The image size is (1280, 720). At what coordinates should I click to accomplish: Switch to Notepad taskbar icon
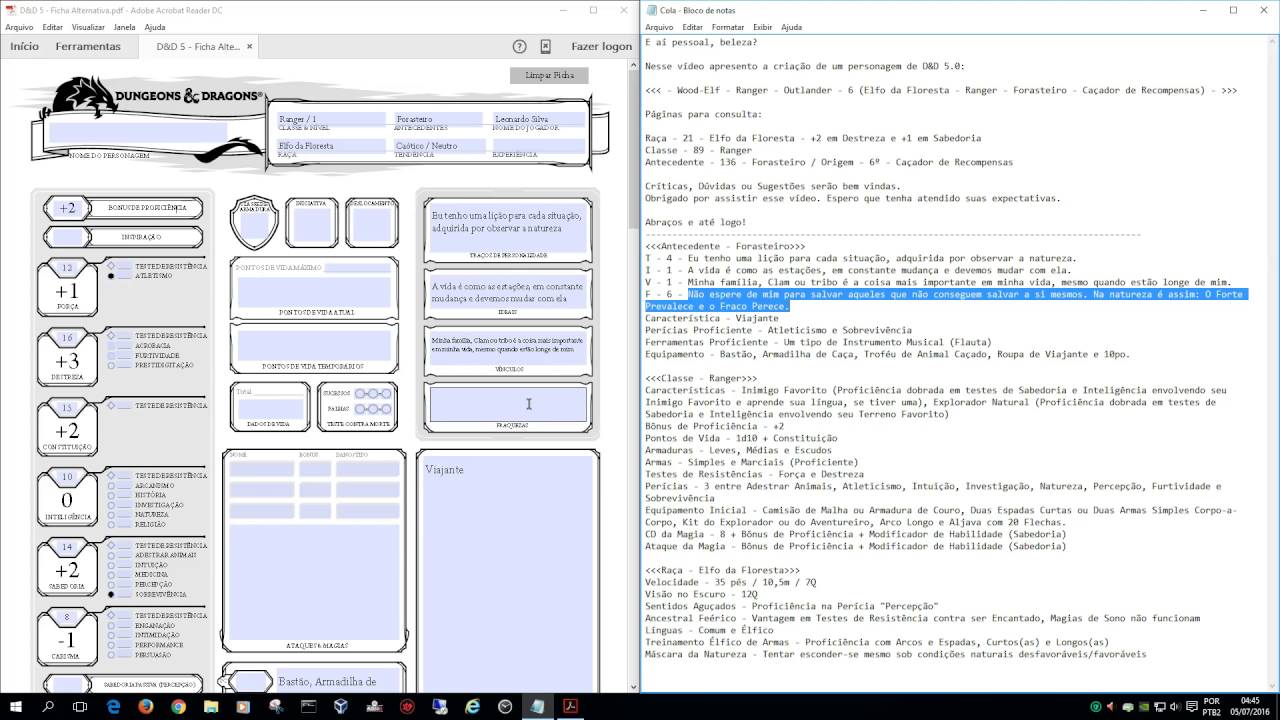[x=537, y=706]
